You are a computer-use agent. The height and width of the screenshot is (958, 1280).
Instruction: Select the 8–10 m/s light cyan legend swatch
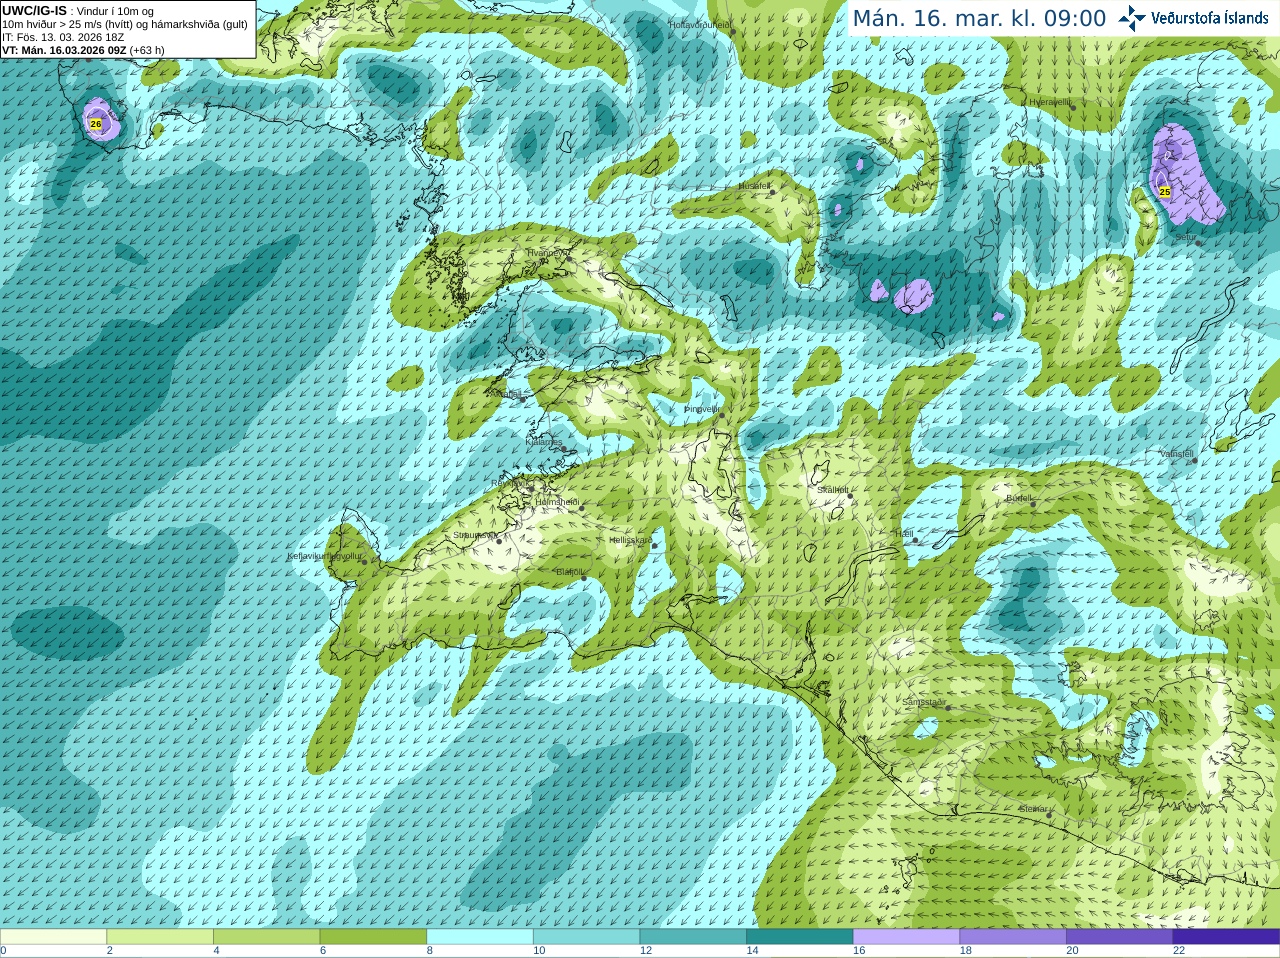click(480, 937)
